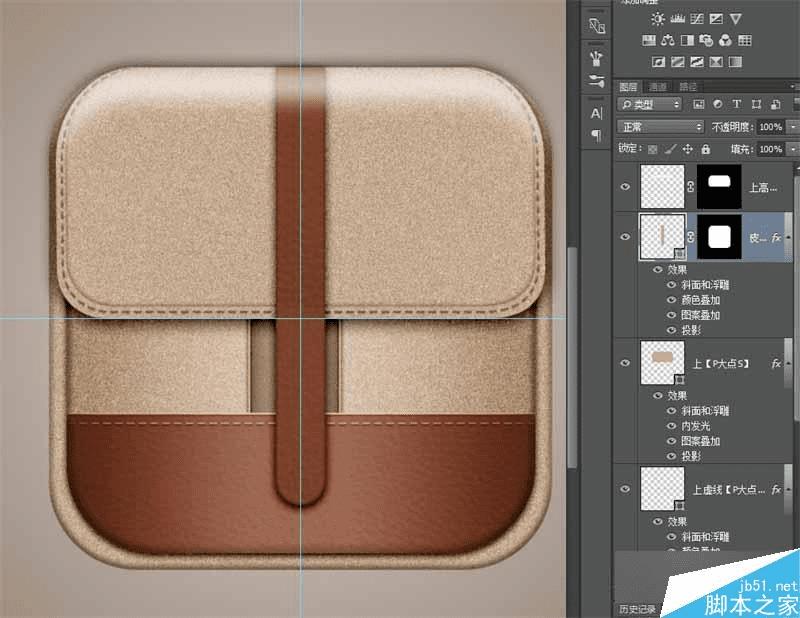The image size is (800, 618).
Task: Open the 正常 blend mode dropdown
Action: (x=661, y=127)
